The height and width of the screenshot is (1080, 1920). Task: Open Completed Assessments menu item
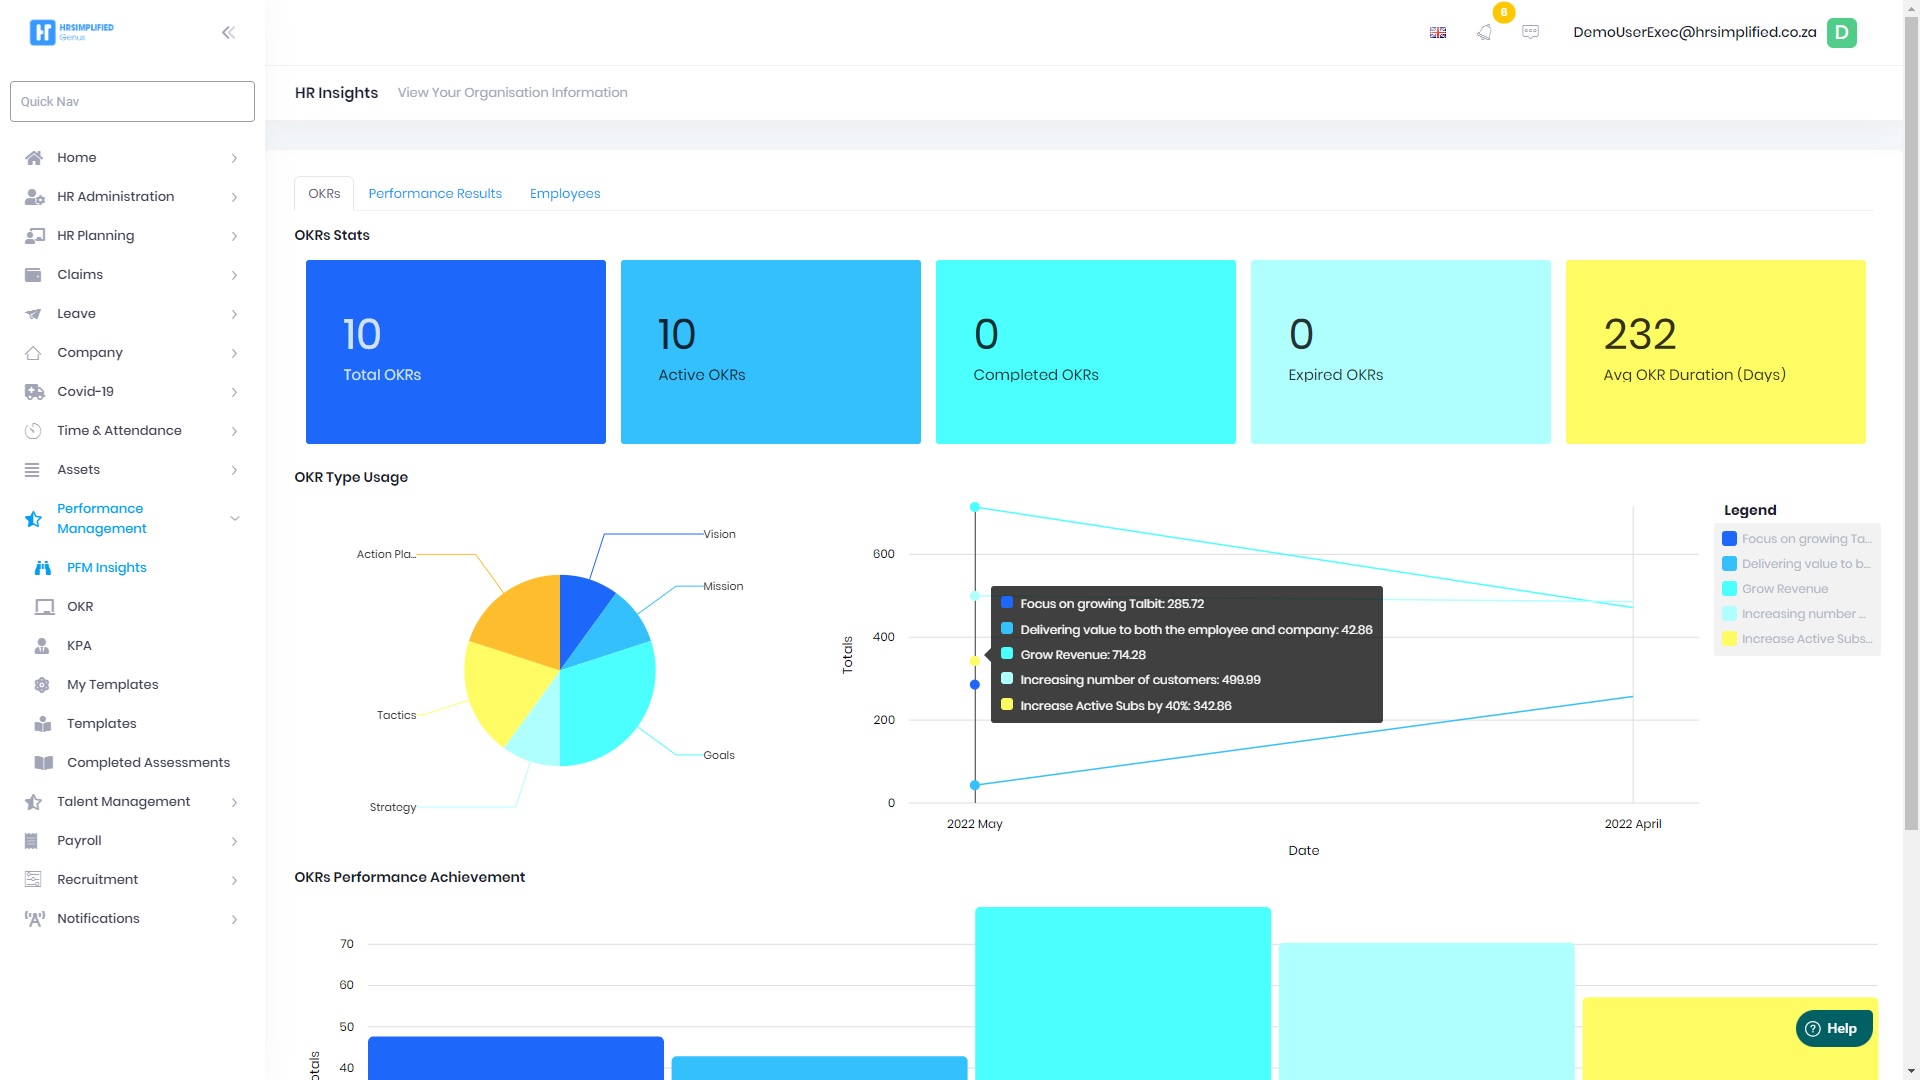coord(148,762)
